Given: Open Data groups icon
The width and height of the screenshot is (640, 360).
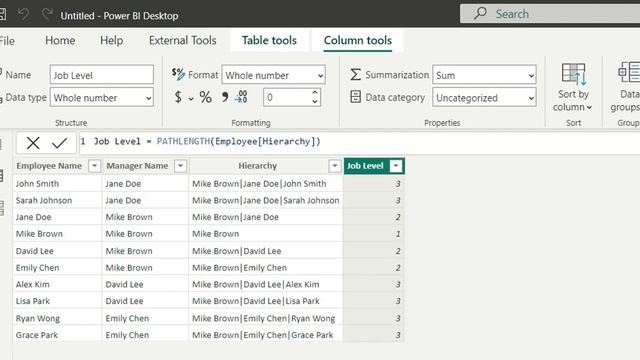Looking at the screenshot, I should (x=629, y=73).
